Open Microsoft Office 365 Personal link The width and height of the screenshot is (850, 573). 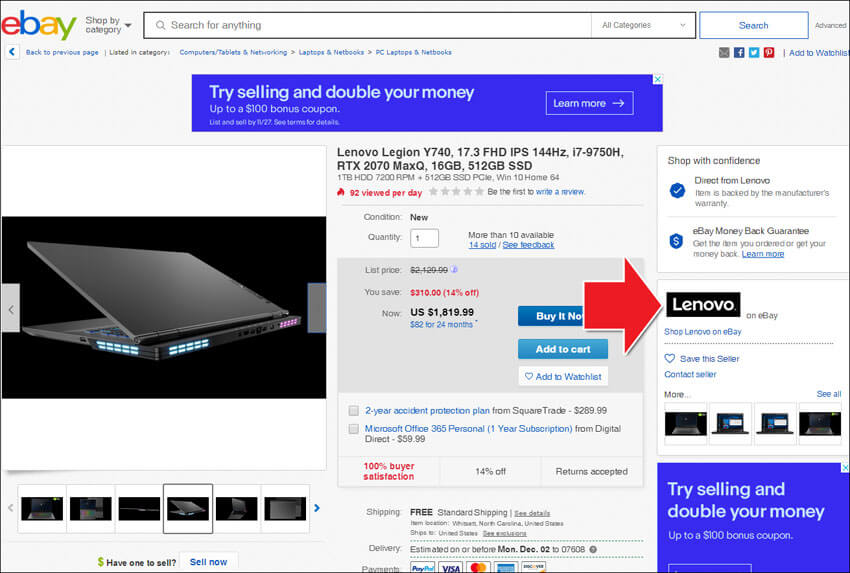coord(468,429)
